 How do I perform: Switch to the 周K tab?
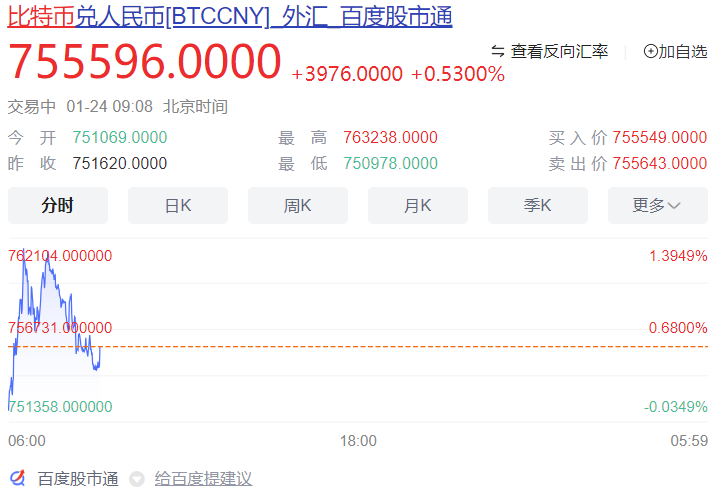(298, 205)
